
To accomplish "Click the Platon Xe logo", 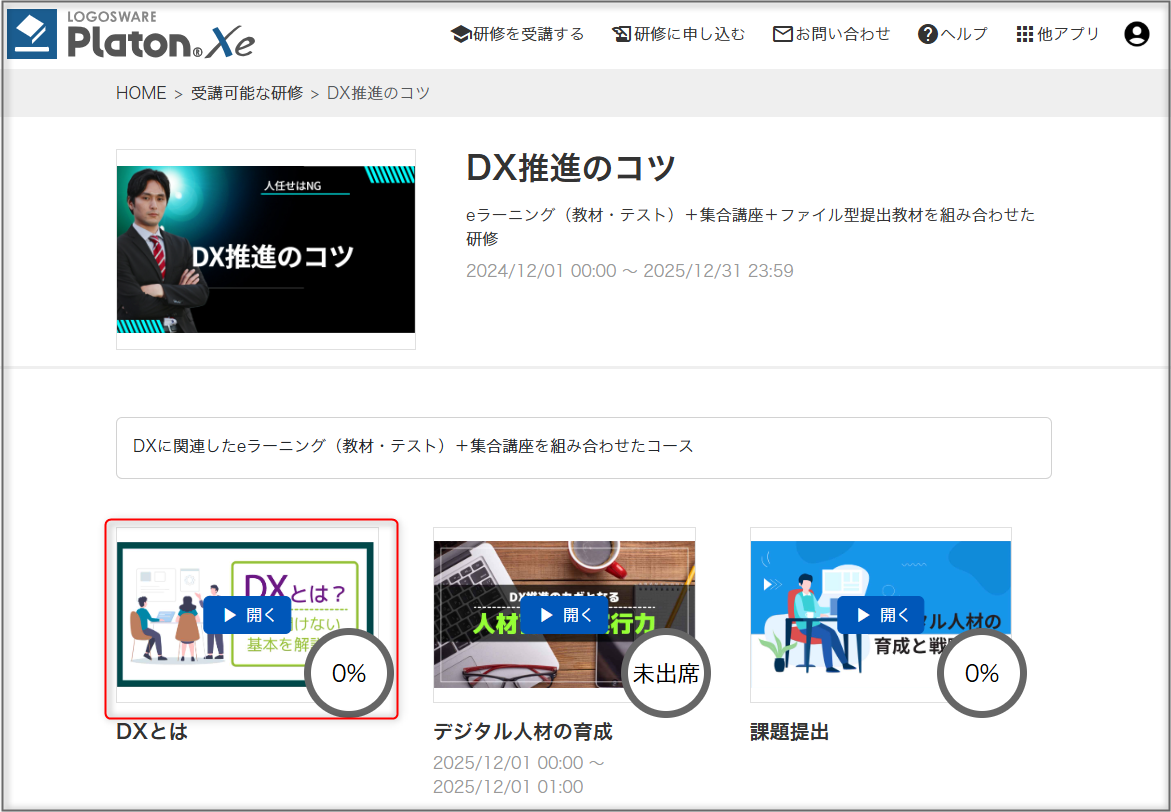I will point(131,34).
